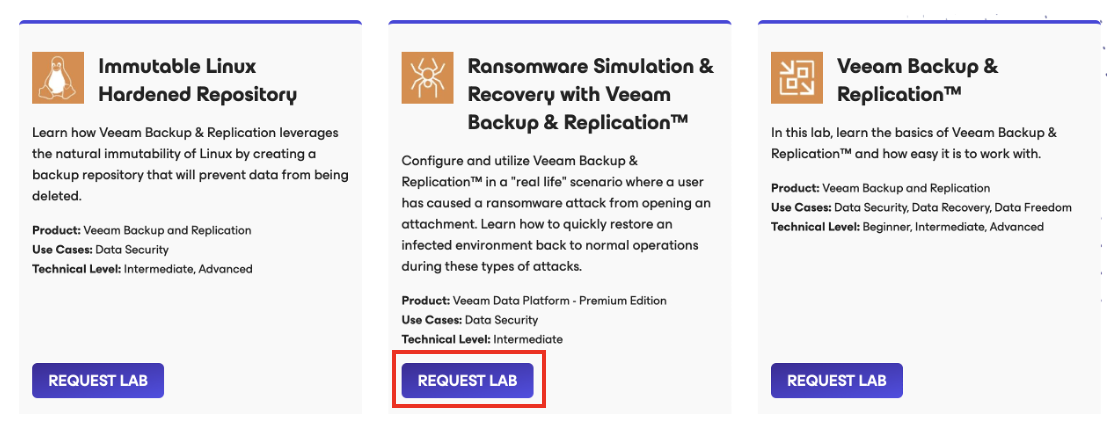This screenshot has height=428, width=1116.
Task: Click the Linux immutability description paragraph
Action: pos(191,165)
